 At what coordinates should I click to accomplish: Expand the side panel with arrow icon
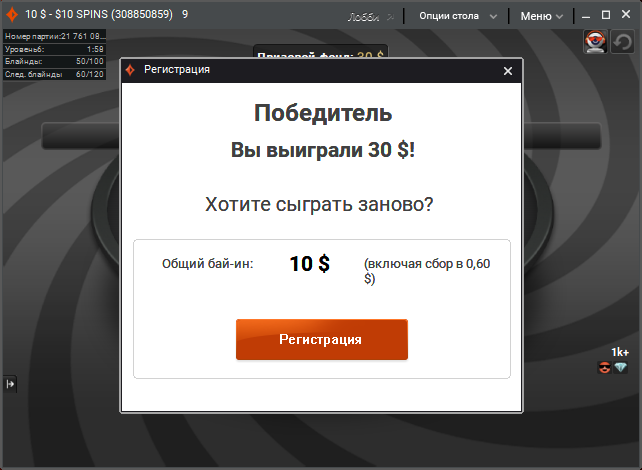pyautogui.click(x=10, y=384)
